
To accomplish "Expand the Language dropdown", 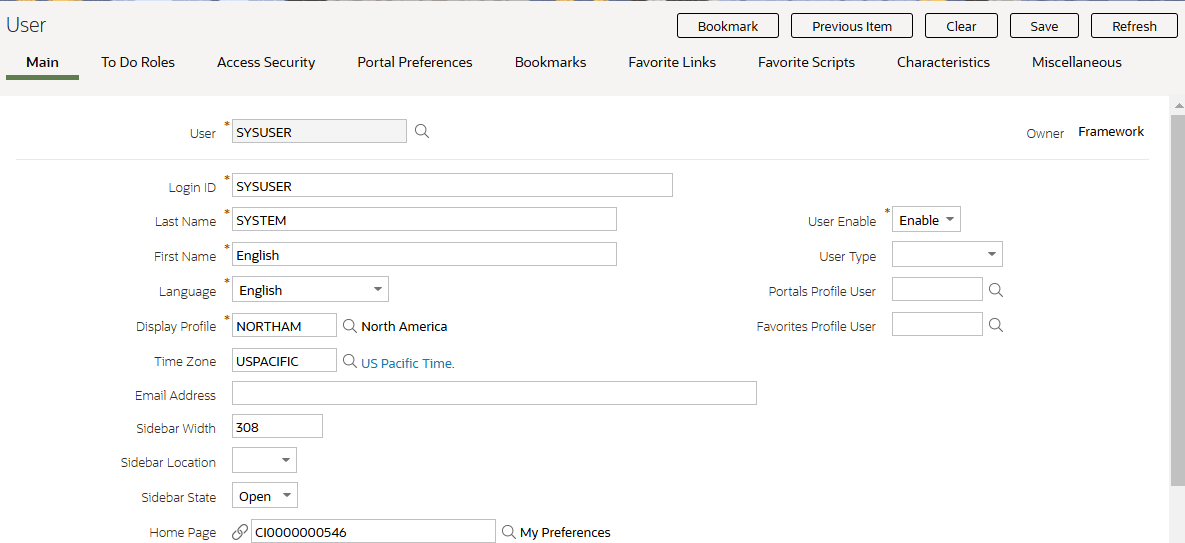I will (x=310, y=289).
